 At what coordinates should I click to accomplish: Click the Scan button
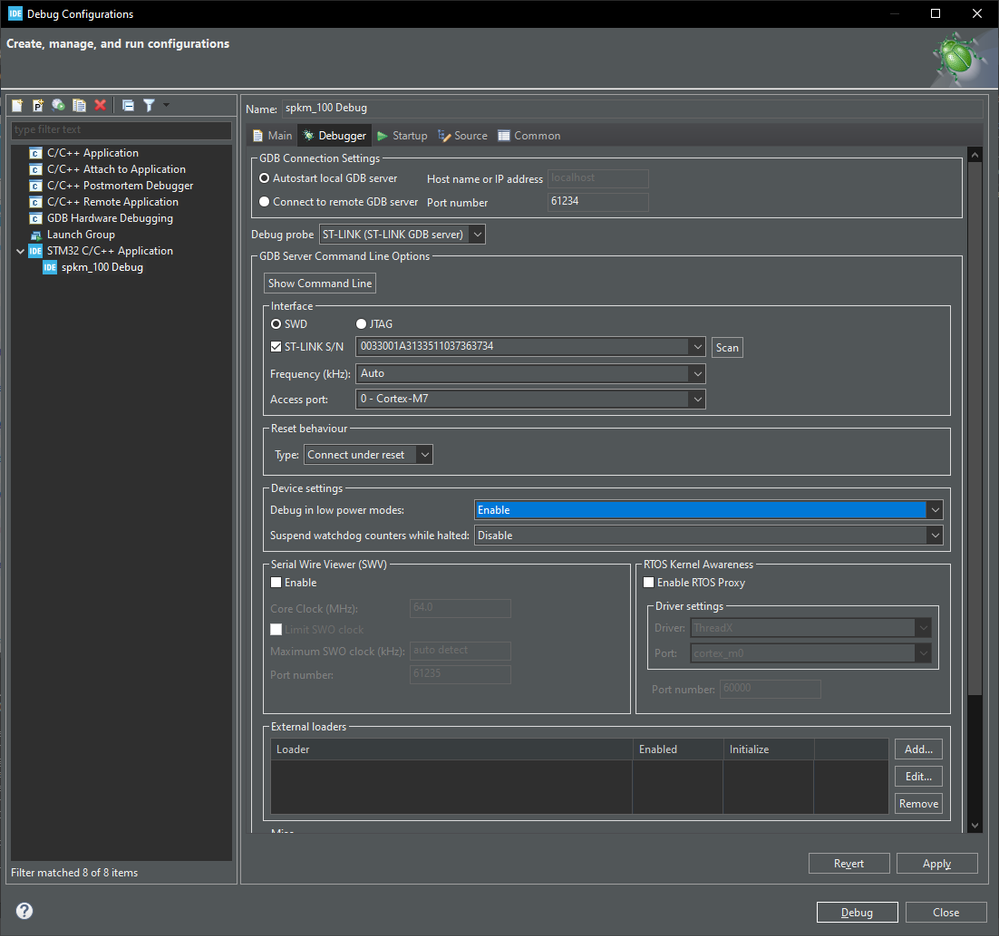pos(727,348)
